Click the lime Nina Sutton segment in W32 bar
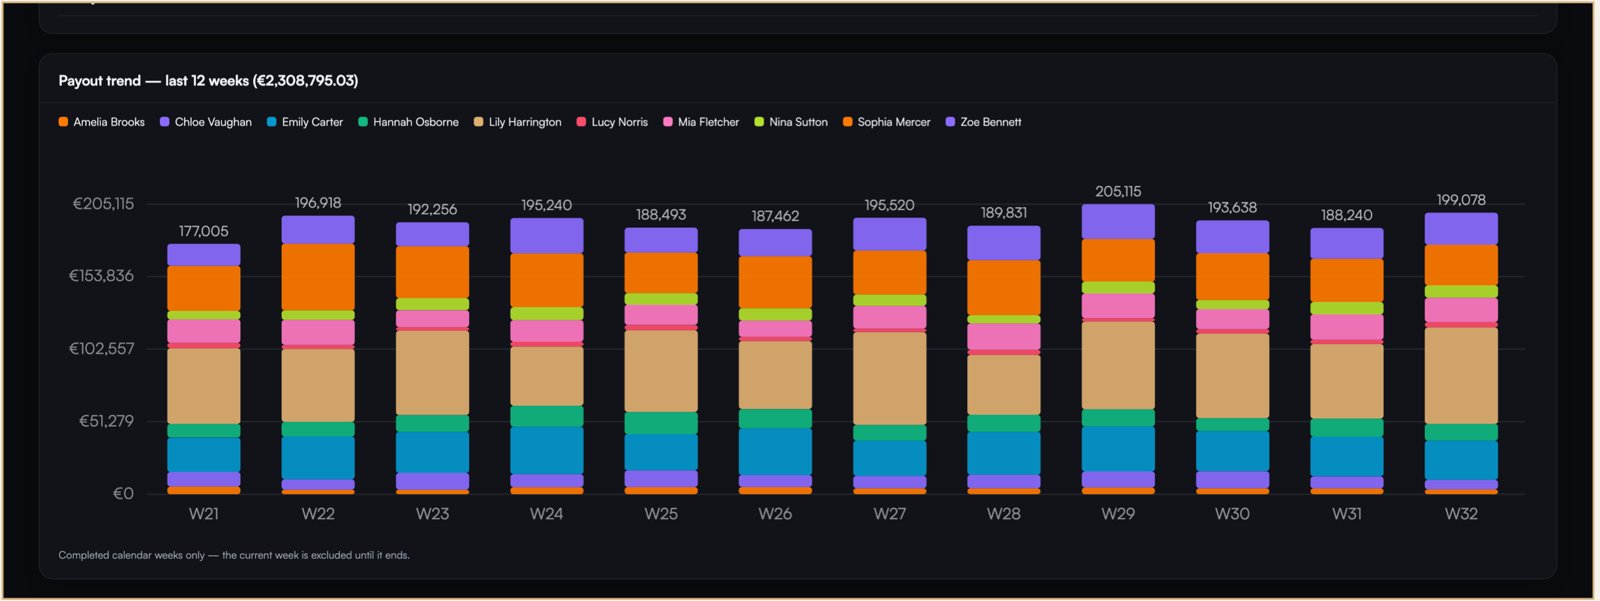The width and height of the screenshot is (1600, 601). 1461,292
